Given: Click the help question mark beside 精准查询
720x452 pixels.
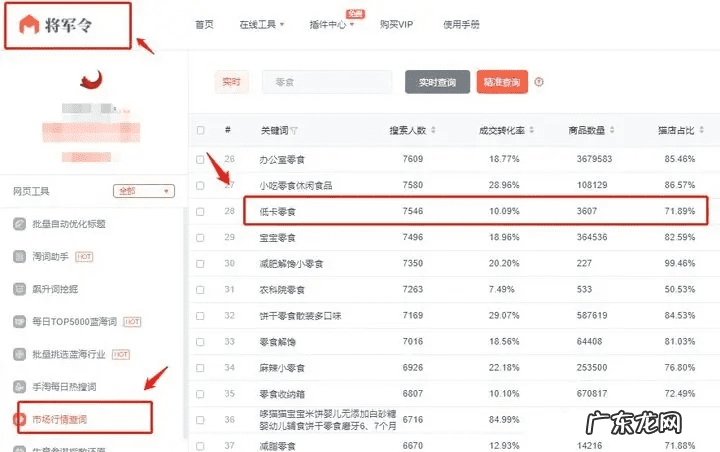Looking at the screenshot, I should 539,82.
